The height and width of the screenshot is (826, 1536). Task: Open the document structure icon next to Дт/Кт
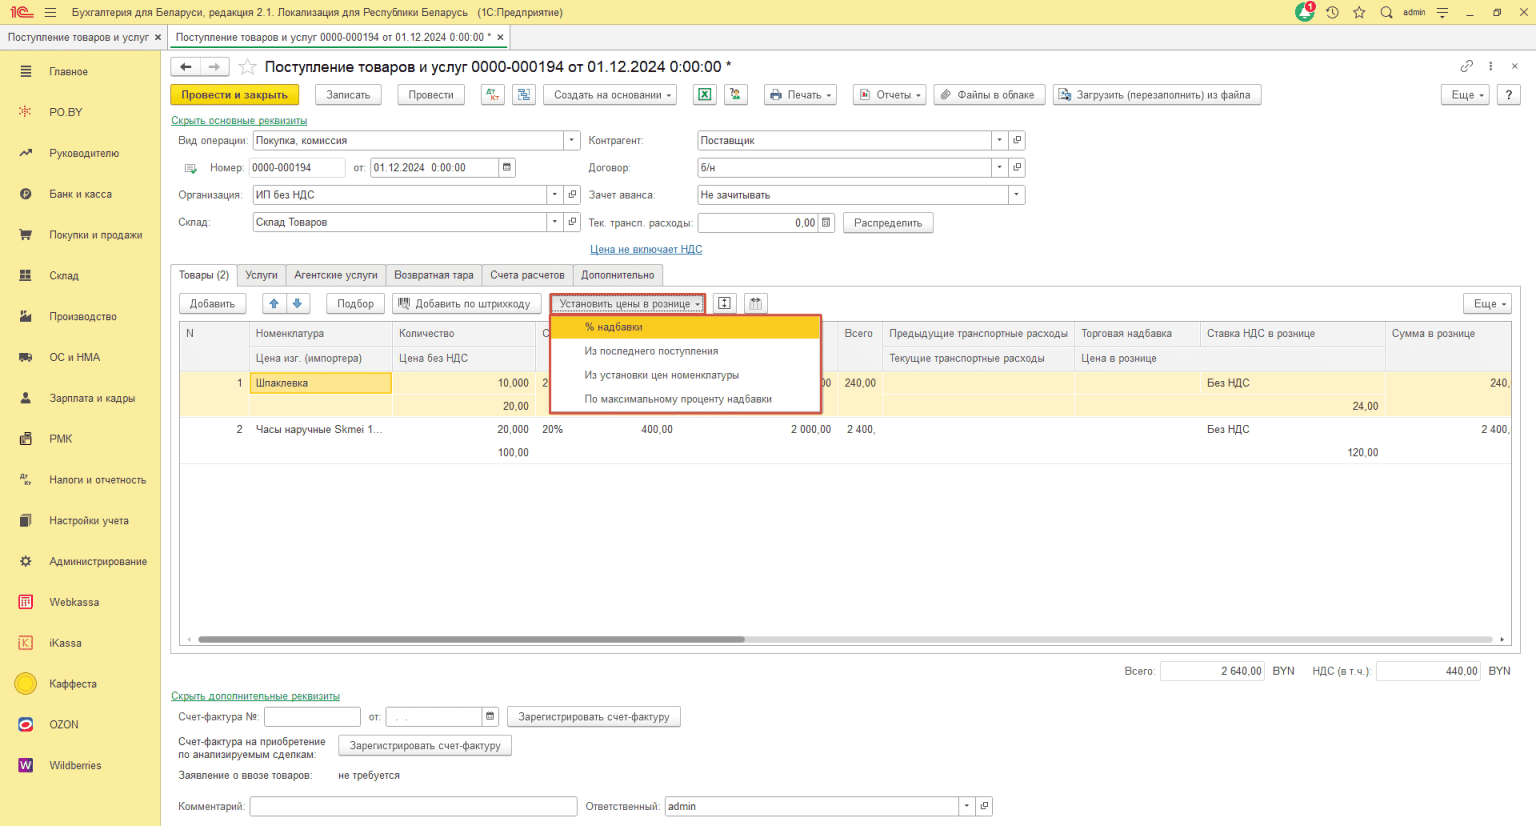pyautogui.click(x=523, y=95)
